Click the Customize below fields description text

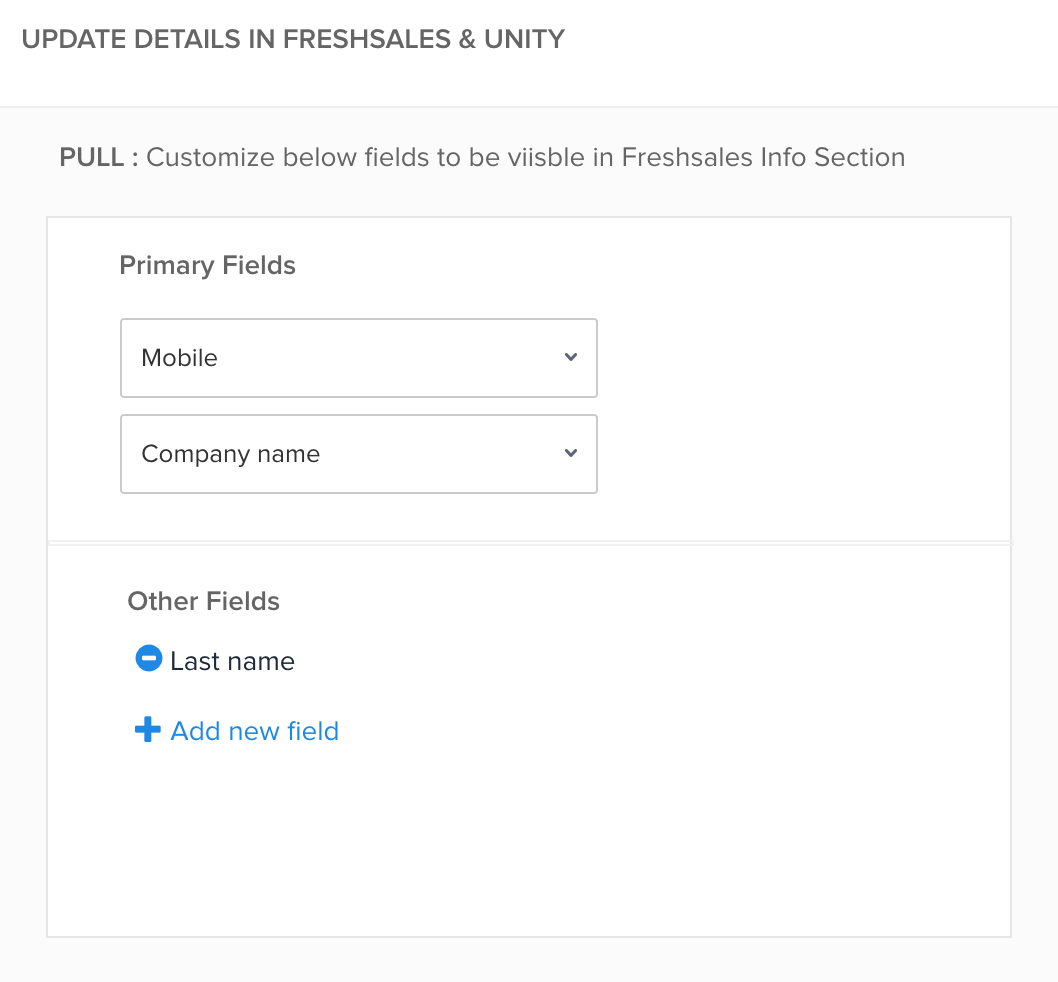click(380, 157)
